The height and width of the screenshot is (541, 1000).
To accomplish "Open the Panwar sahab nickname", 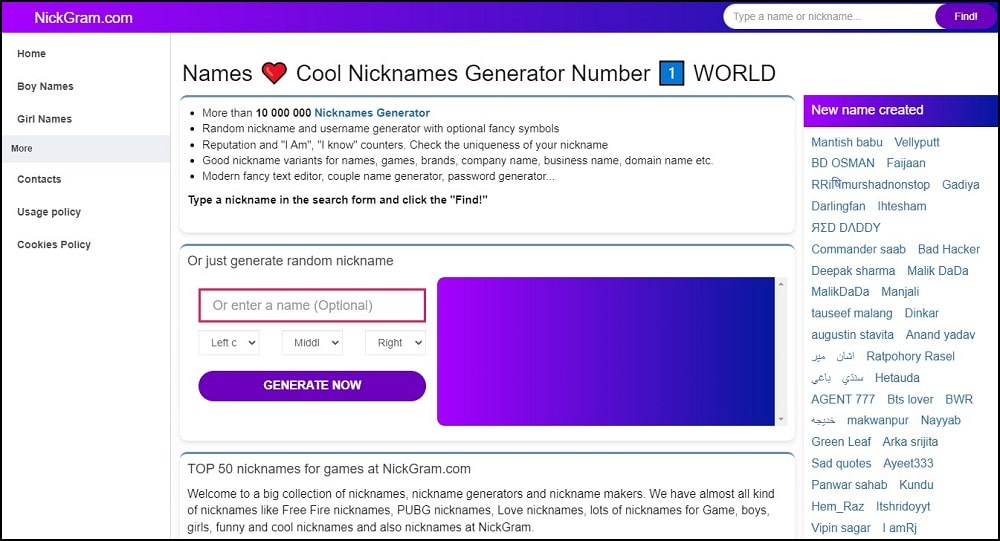I will [x=849, y=485].
